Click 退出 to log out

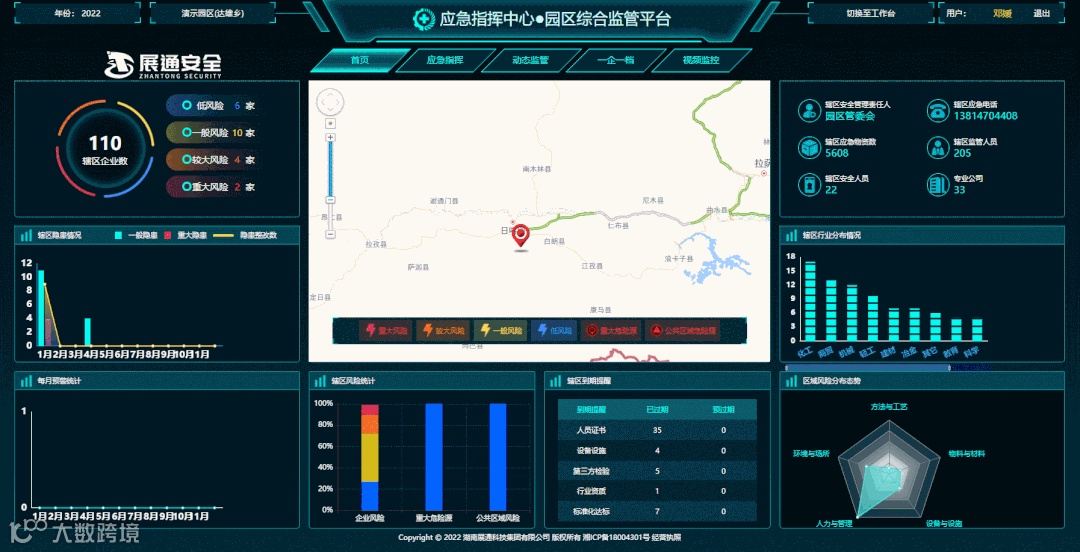[1041, 13]
